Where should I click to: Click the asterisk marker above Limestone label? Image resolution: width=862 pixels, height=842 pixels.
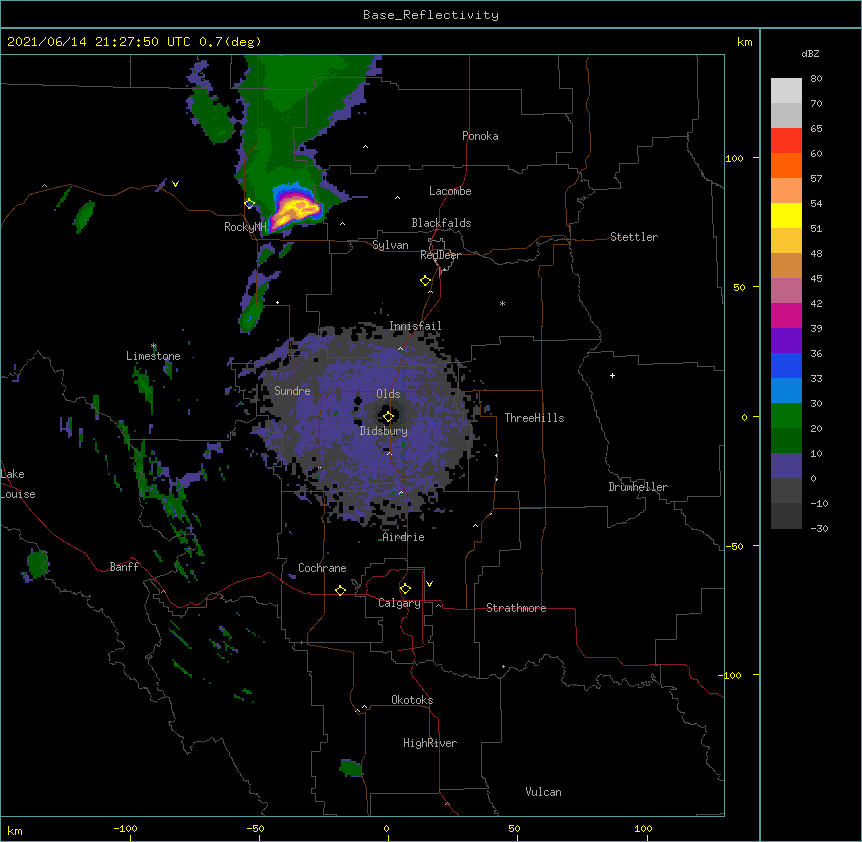point(153,346)
